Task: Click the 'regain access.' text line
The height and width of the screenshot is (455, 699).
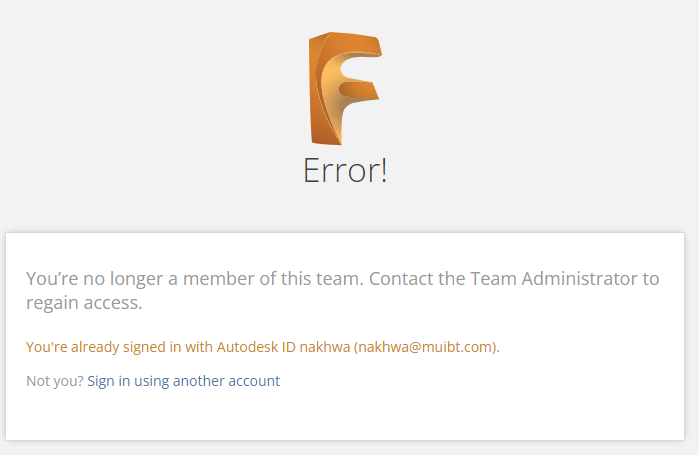Action: point(84,303)
